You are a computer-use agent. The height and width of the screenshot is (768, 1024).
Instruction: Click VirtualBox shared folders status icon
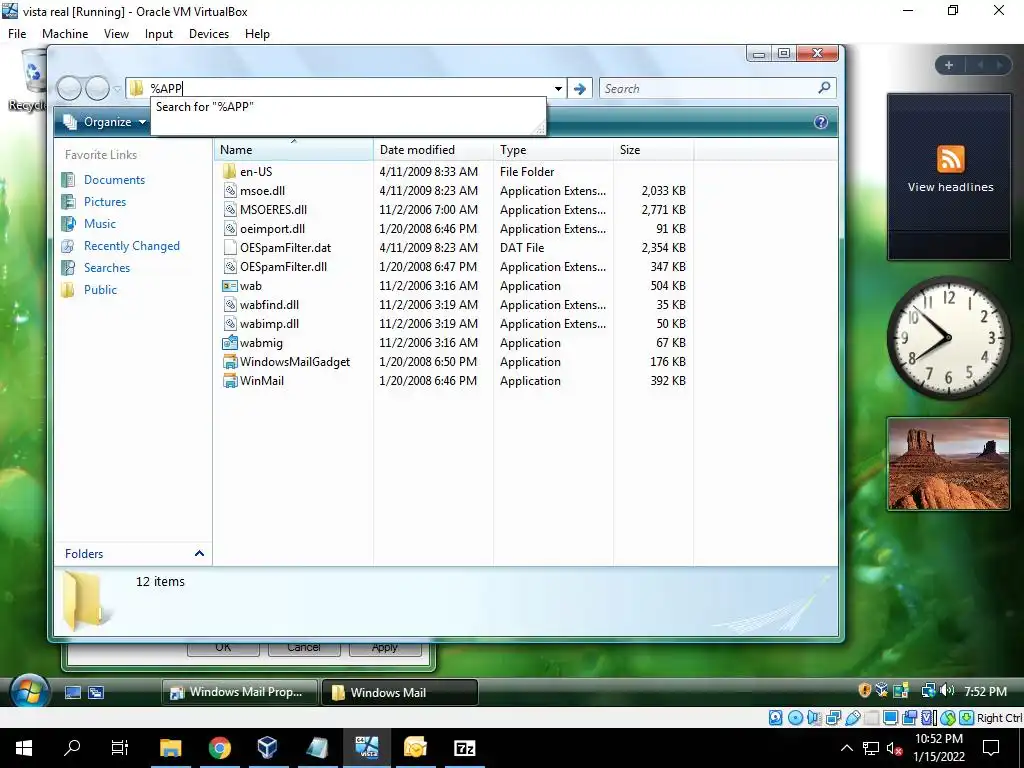point(871,718)
